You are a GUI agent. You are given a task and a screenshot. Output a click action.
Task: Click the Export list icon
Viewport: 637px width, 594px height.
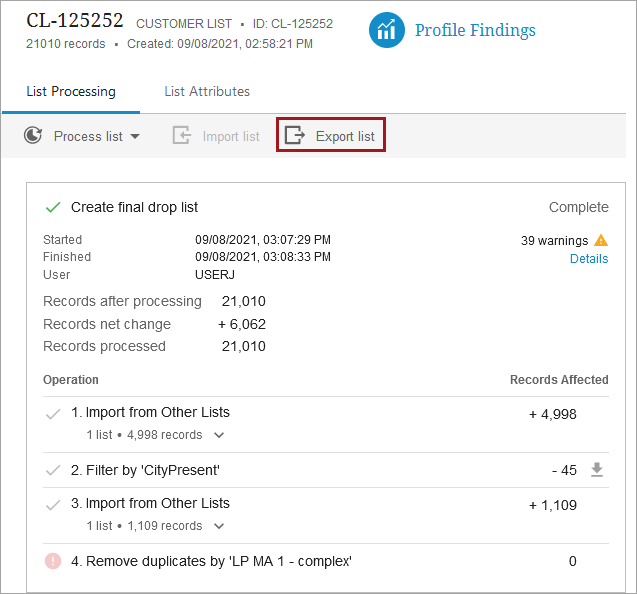(x=295, y=135)
